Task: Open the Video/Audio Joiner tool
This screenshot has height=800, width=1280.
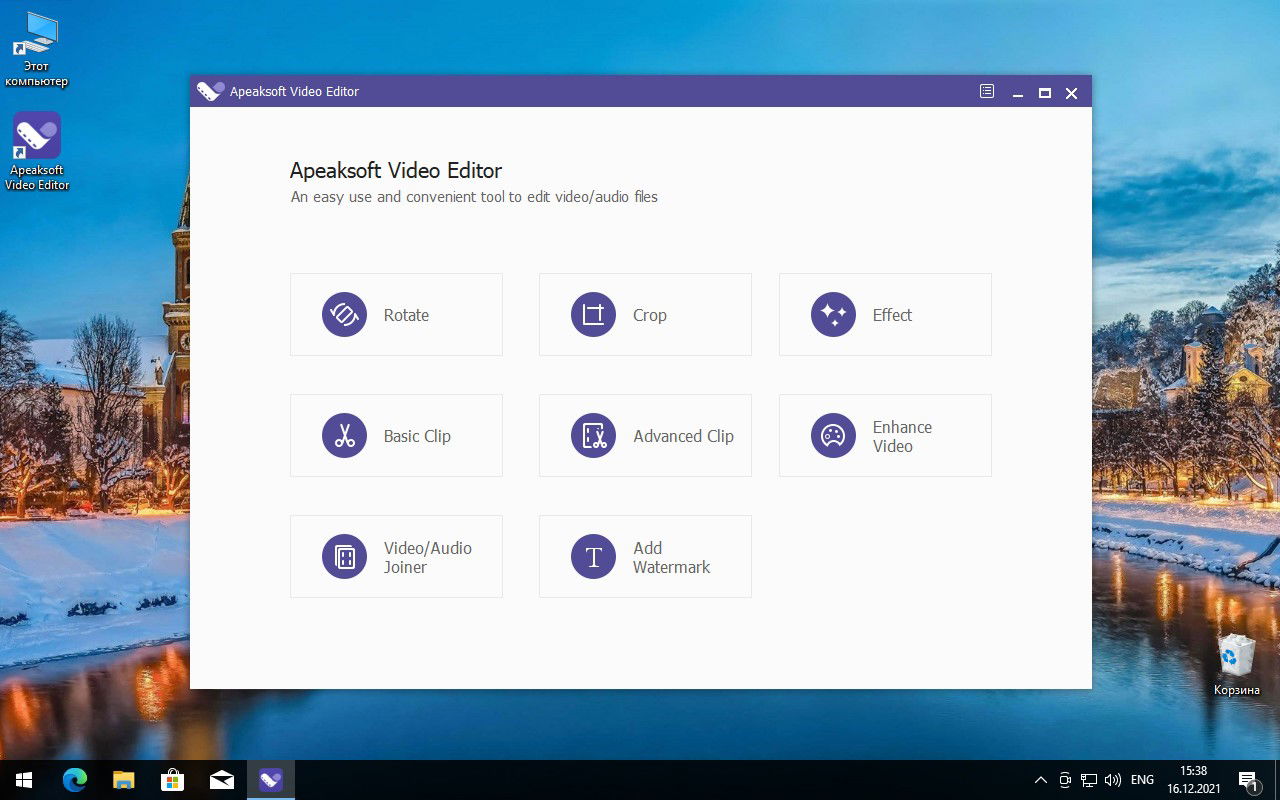Action: pyautogui.click(x=396, y=556)
